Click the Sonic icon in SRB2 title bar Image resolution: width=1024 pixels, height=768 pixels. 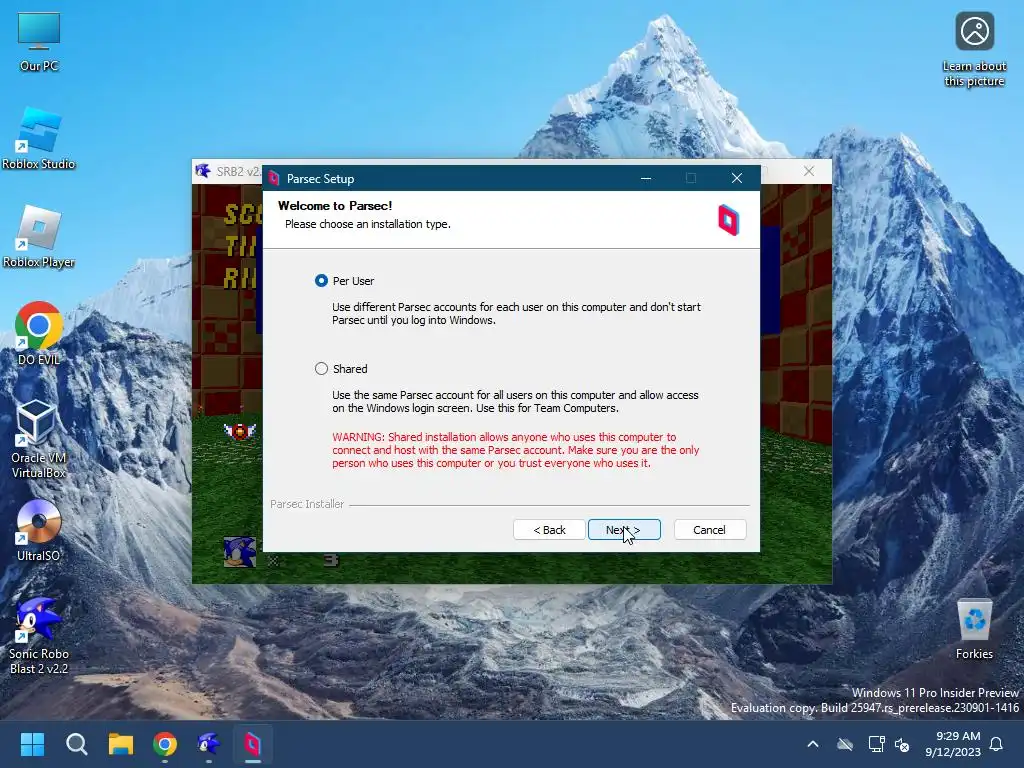(203, 171)
